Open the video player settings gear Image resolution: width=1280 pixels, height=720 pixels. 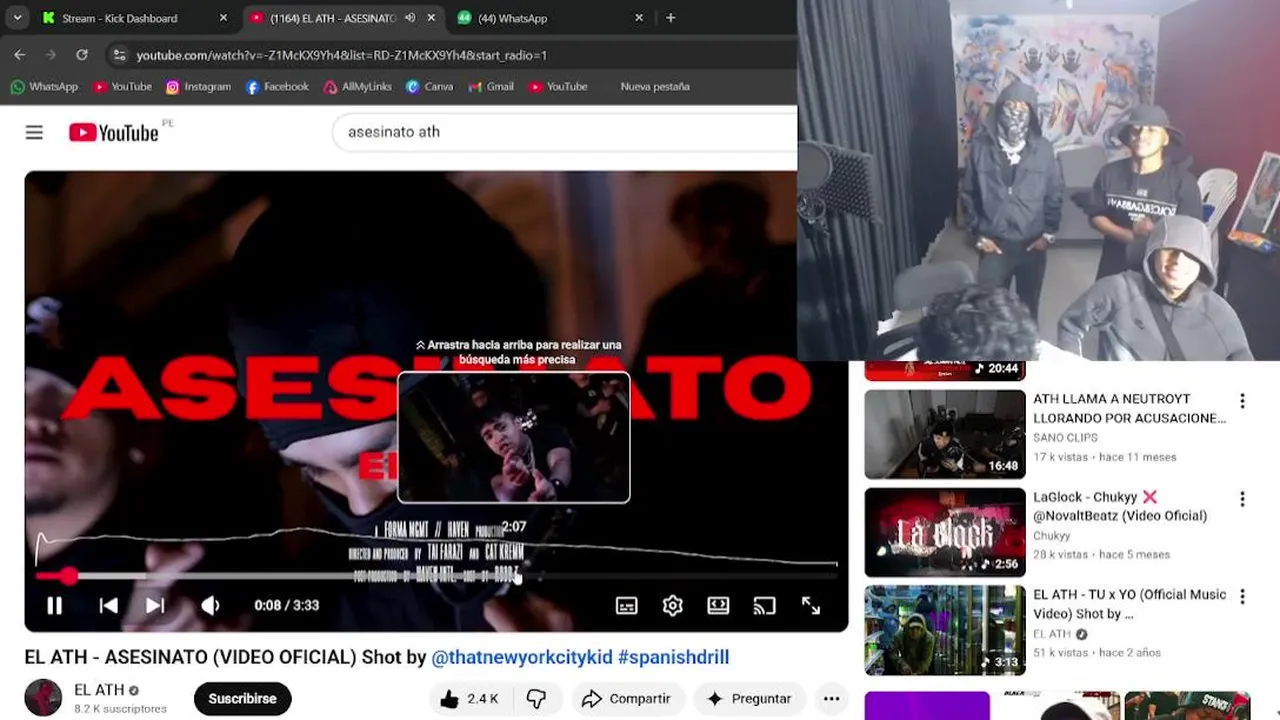pyautogui.click(x=673, y=606)
